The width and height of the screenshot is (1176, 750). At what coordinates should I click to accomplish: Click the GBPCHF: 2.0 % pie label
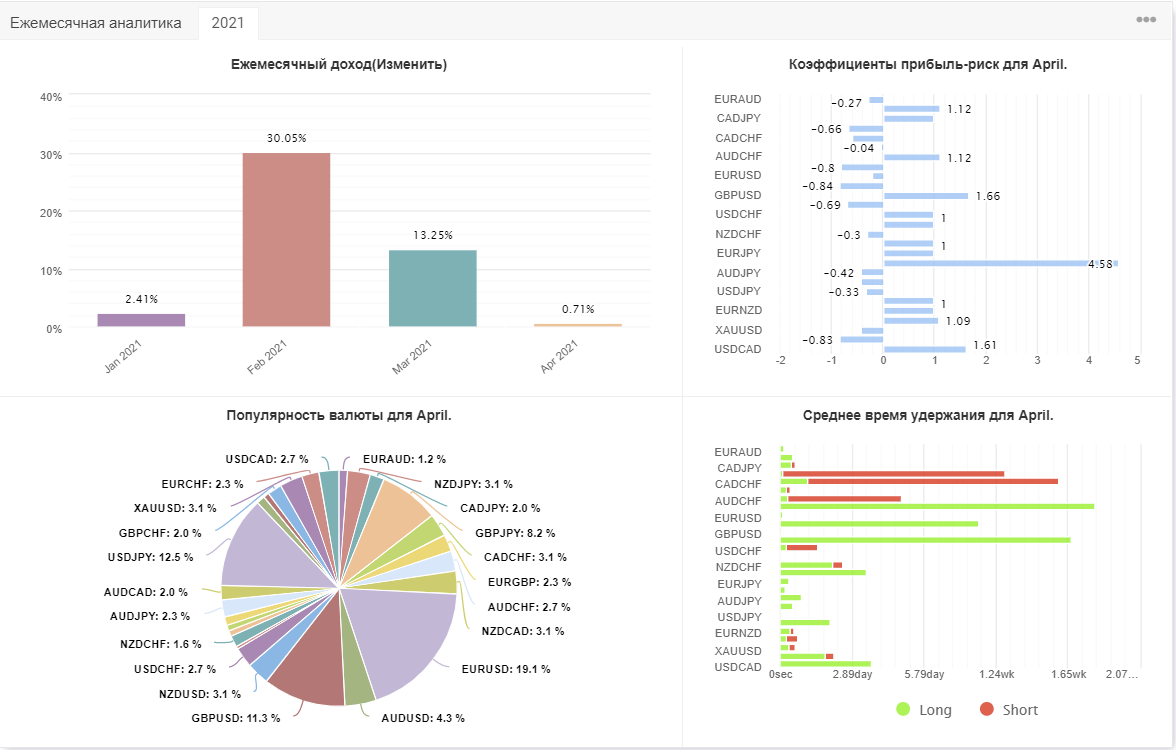coord(160,533)
